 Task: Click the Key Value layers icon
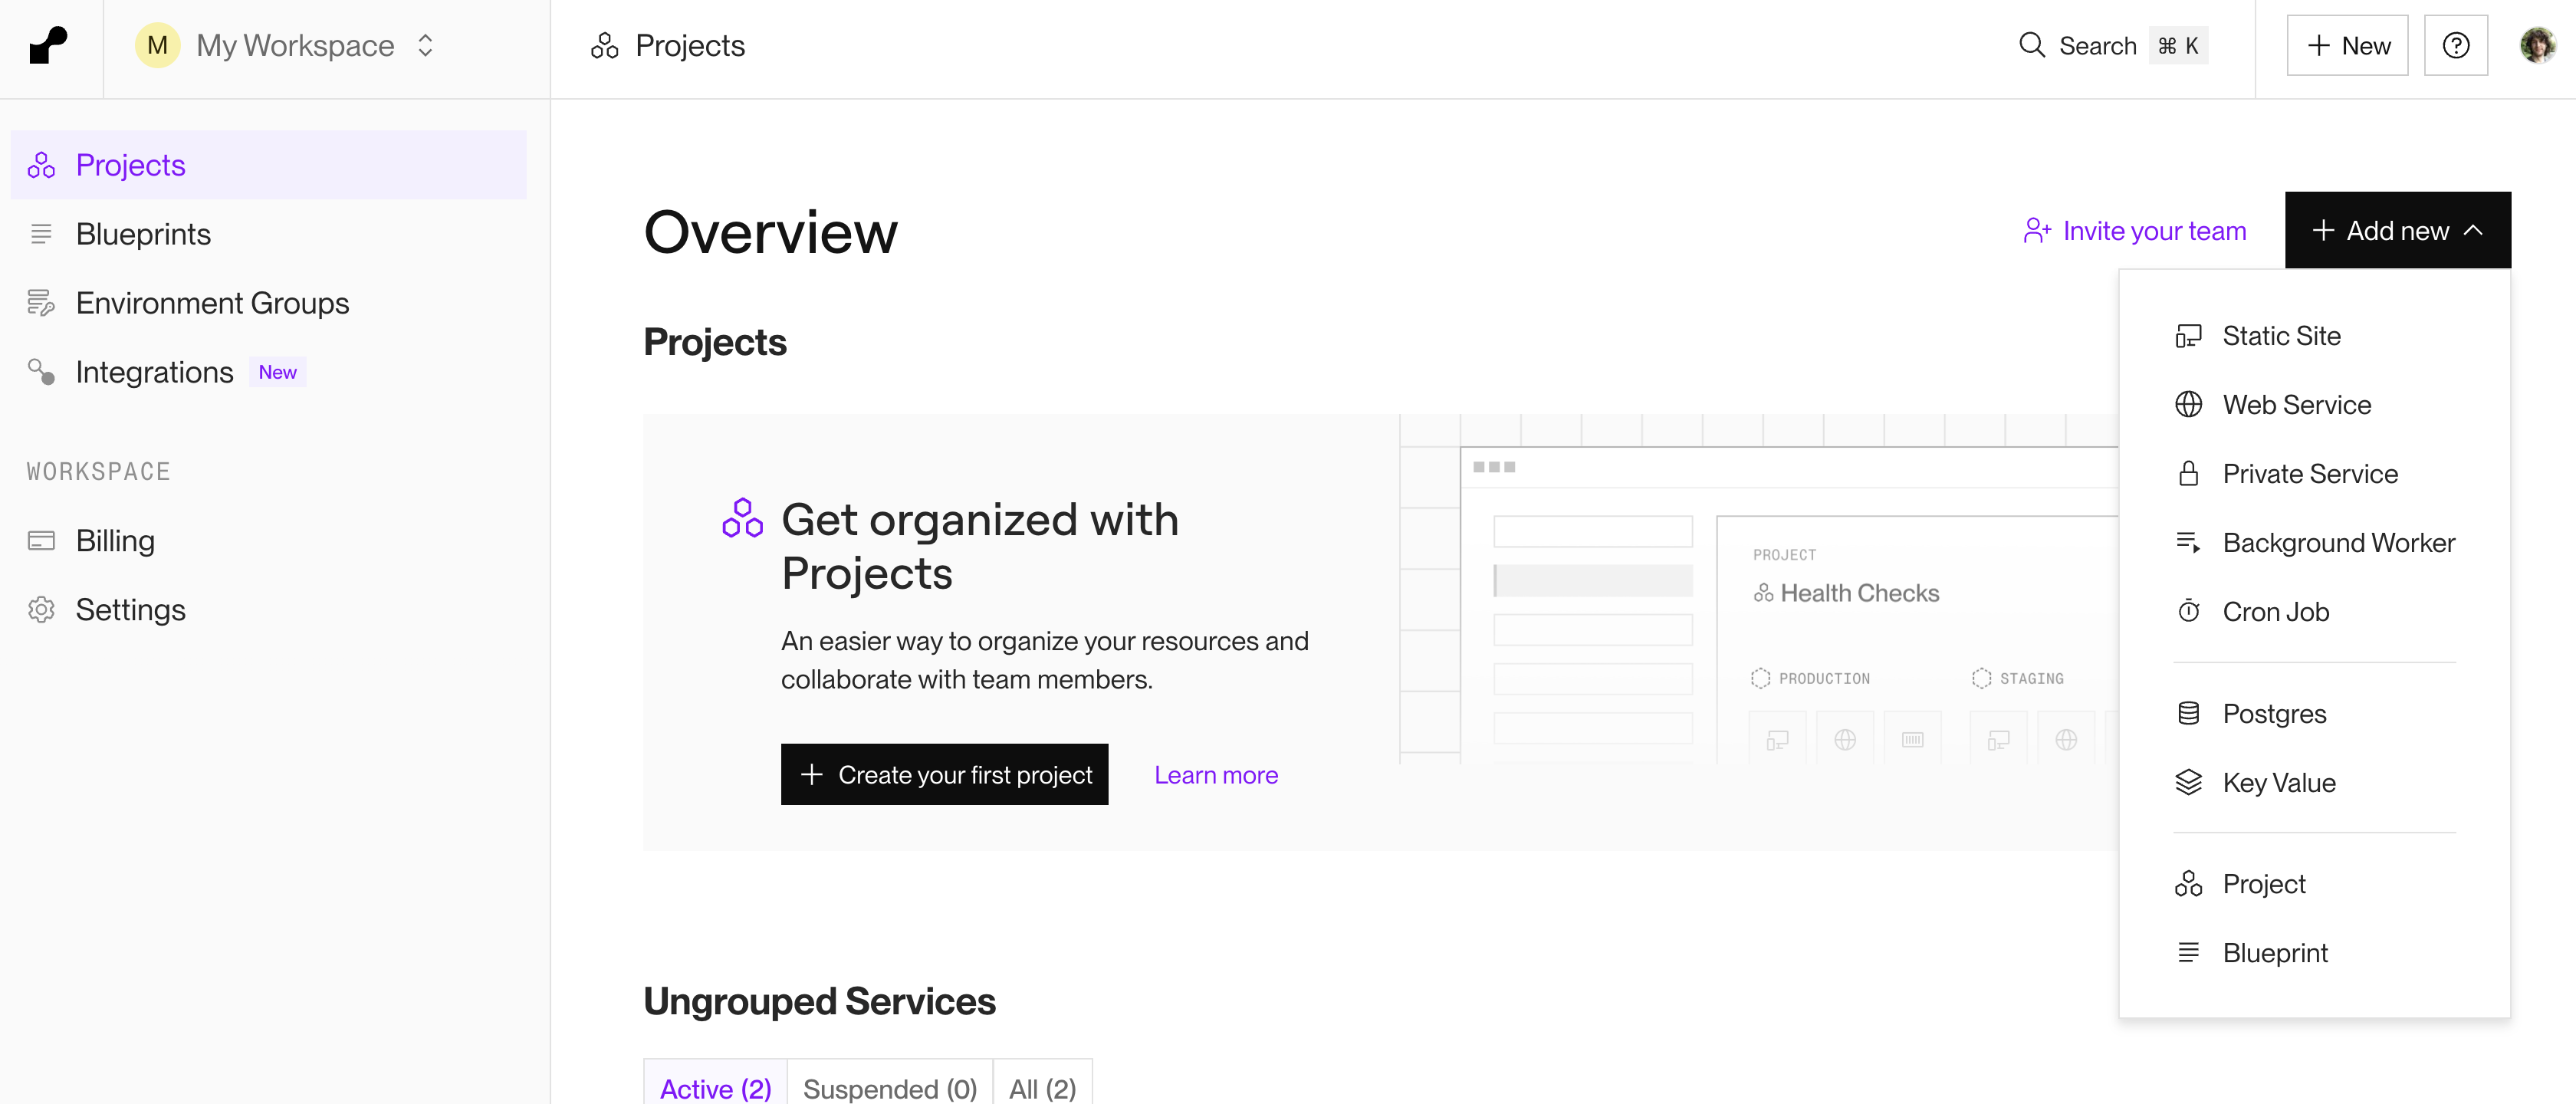[2188, 783]
